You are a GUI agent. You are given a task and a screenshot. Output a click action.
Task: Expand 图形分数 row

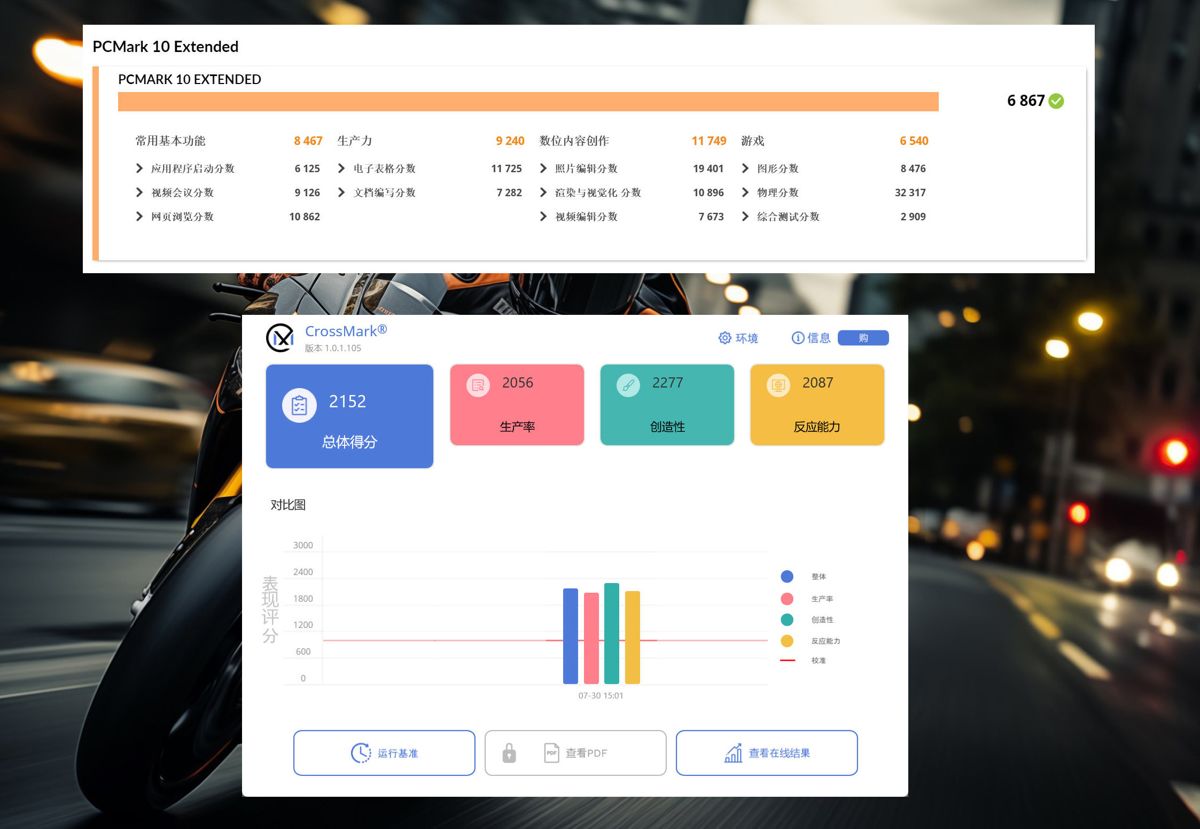(x=746, y=169)
